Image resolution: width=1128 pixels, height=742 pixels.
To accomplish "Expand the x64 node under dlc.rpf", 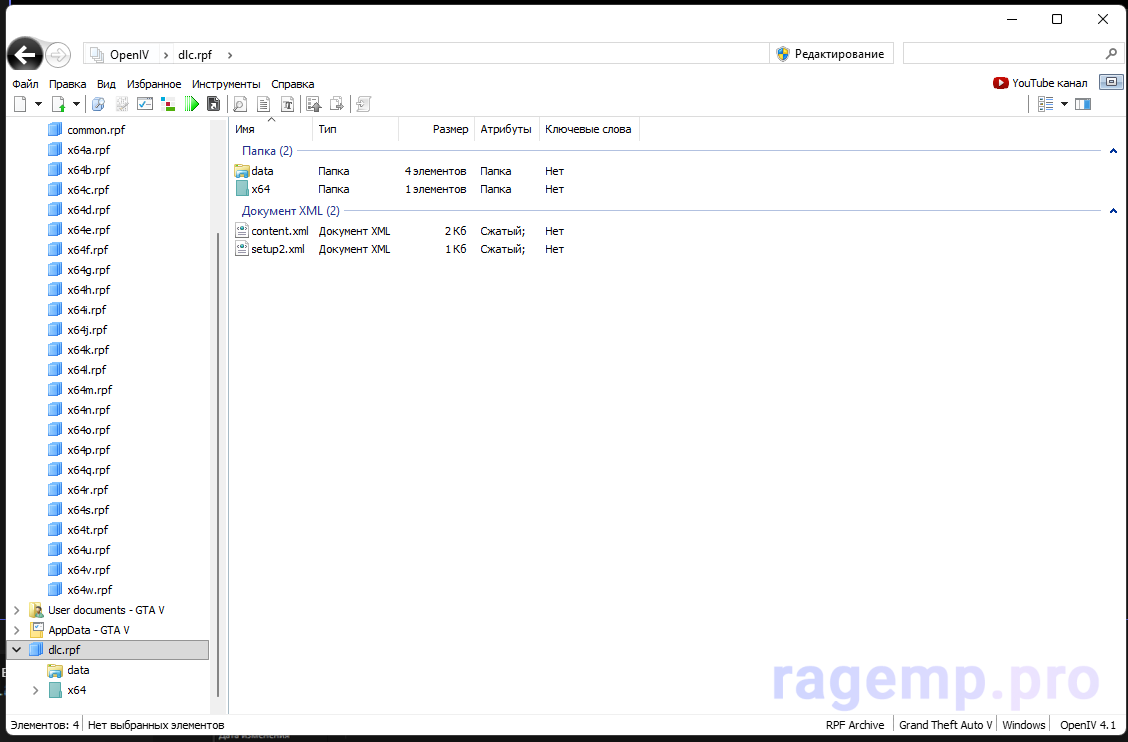I will (36, 690).
